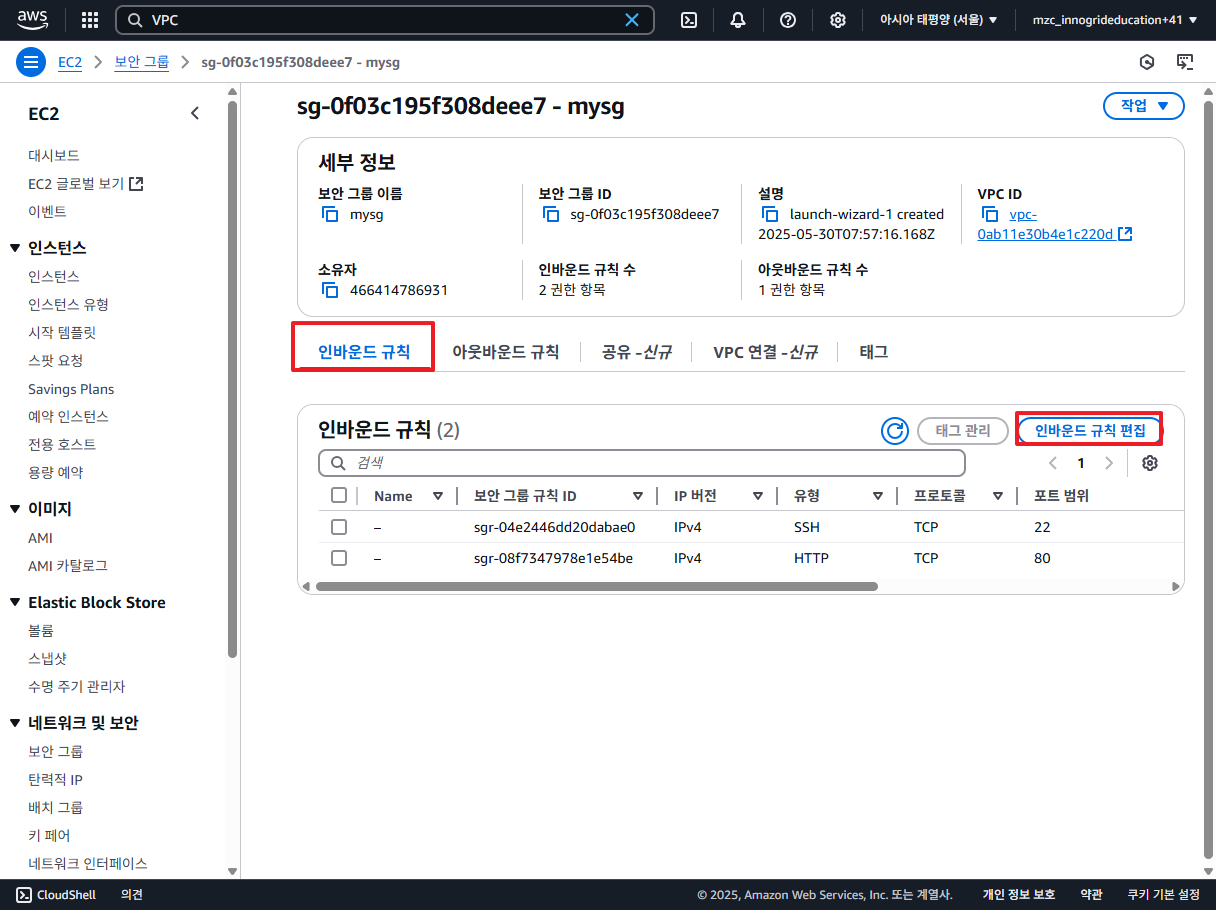This screenshot has width=1216, height=910.
Task: Click rule ID sgr-04e2446dd20dabae0
Action: pos(554,527)
